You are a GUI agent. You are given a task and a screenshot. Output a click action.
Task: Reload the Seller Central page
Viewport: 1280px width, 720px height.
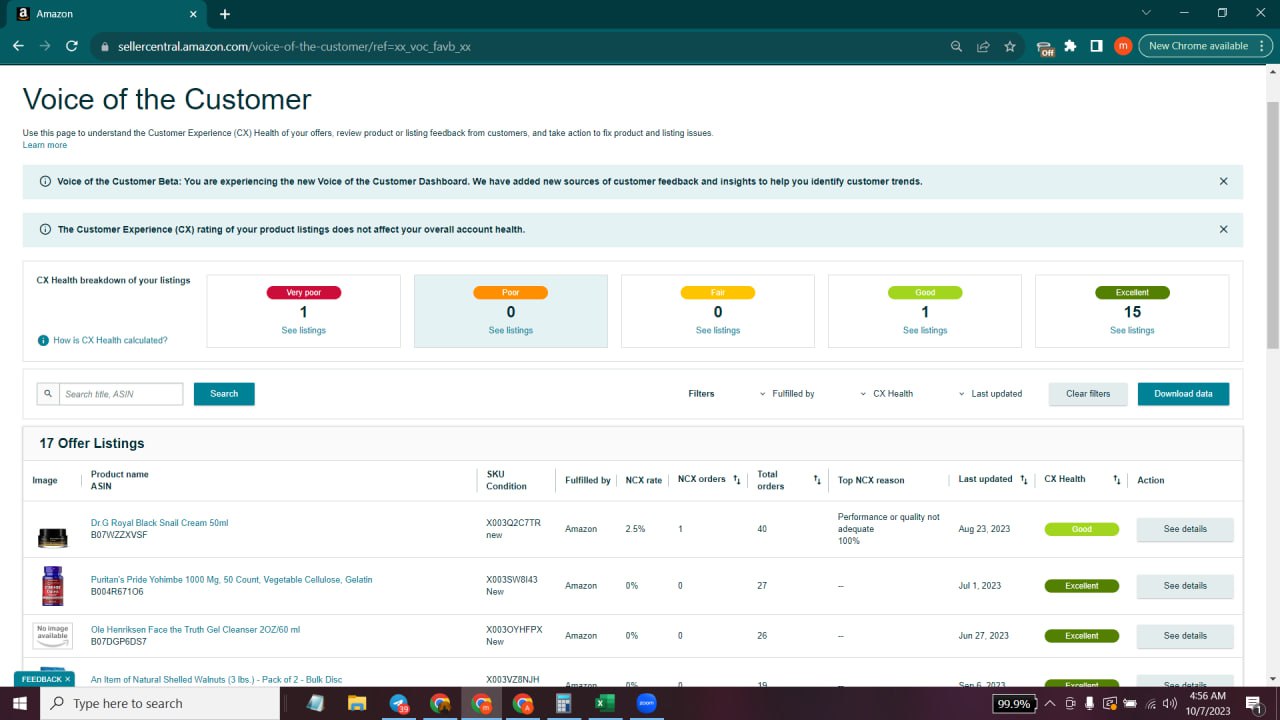pyautogui.click(x=72, y=46)
